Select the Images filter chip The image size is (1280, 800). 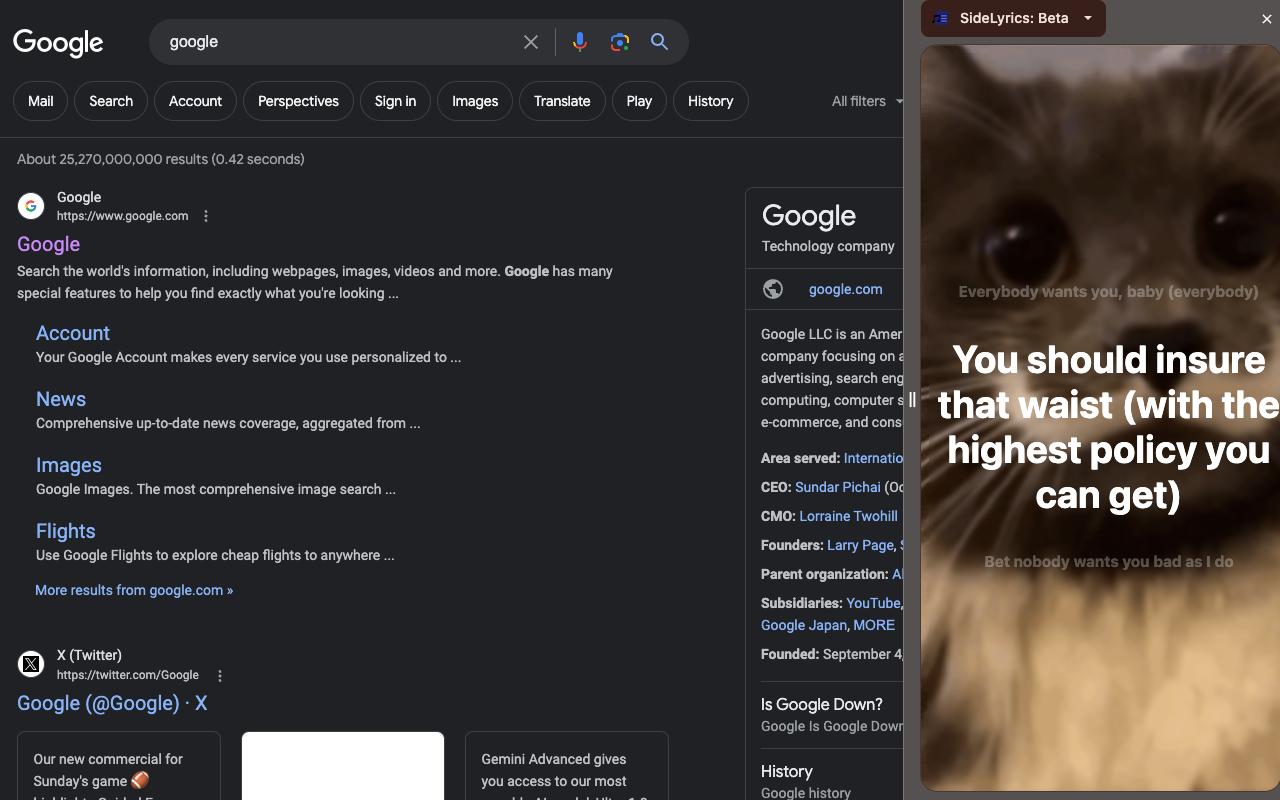[x=475, y=101]
